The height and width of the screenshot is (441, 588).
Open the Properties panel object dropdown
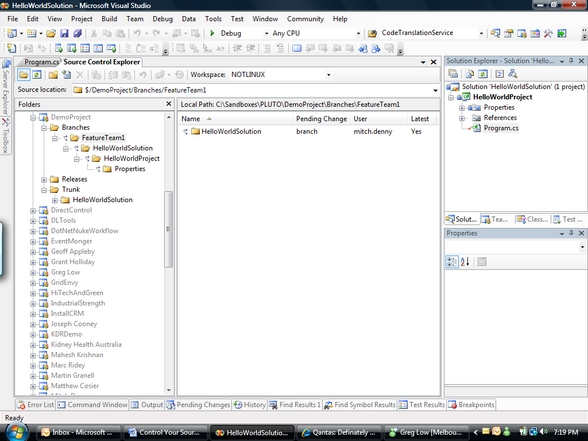click(582, 247)
